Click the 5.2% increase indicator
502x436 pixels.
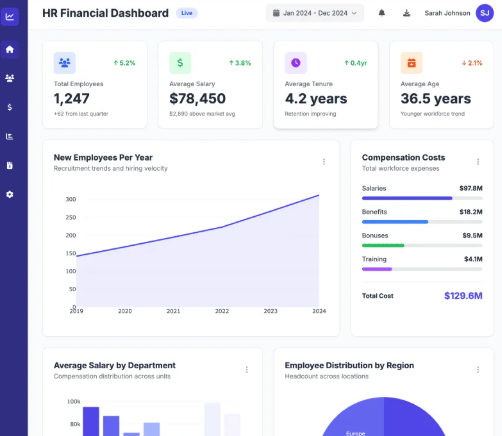point(124,63)
